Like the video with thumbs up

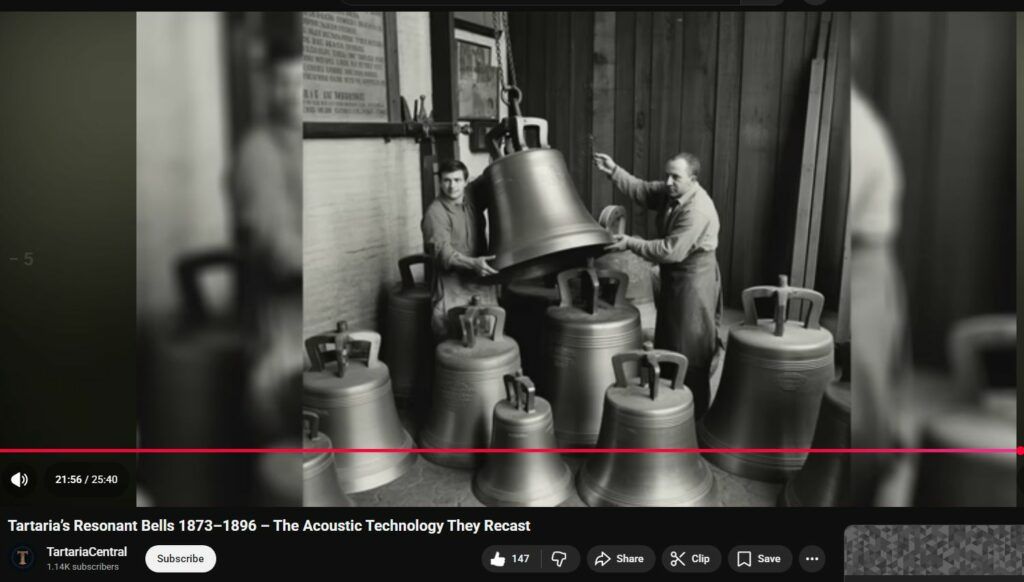tap(509, 559)
